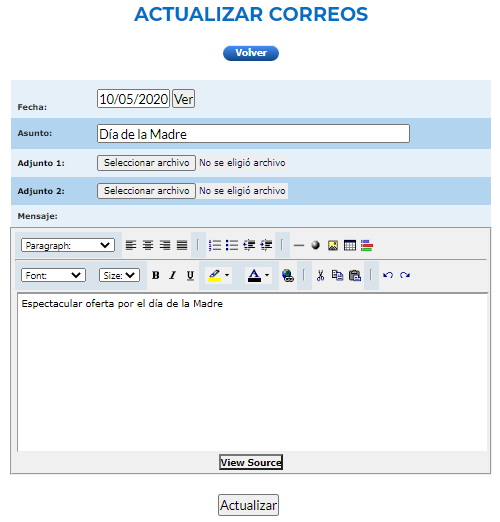Screen dimensions: 500x522
Task: Insert a hyperlink with globe icon
Action: point(288,276)
